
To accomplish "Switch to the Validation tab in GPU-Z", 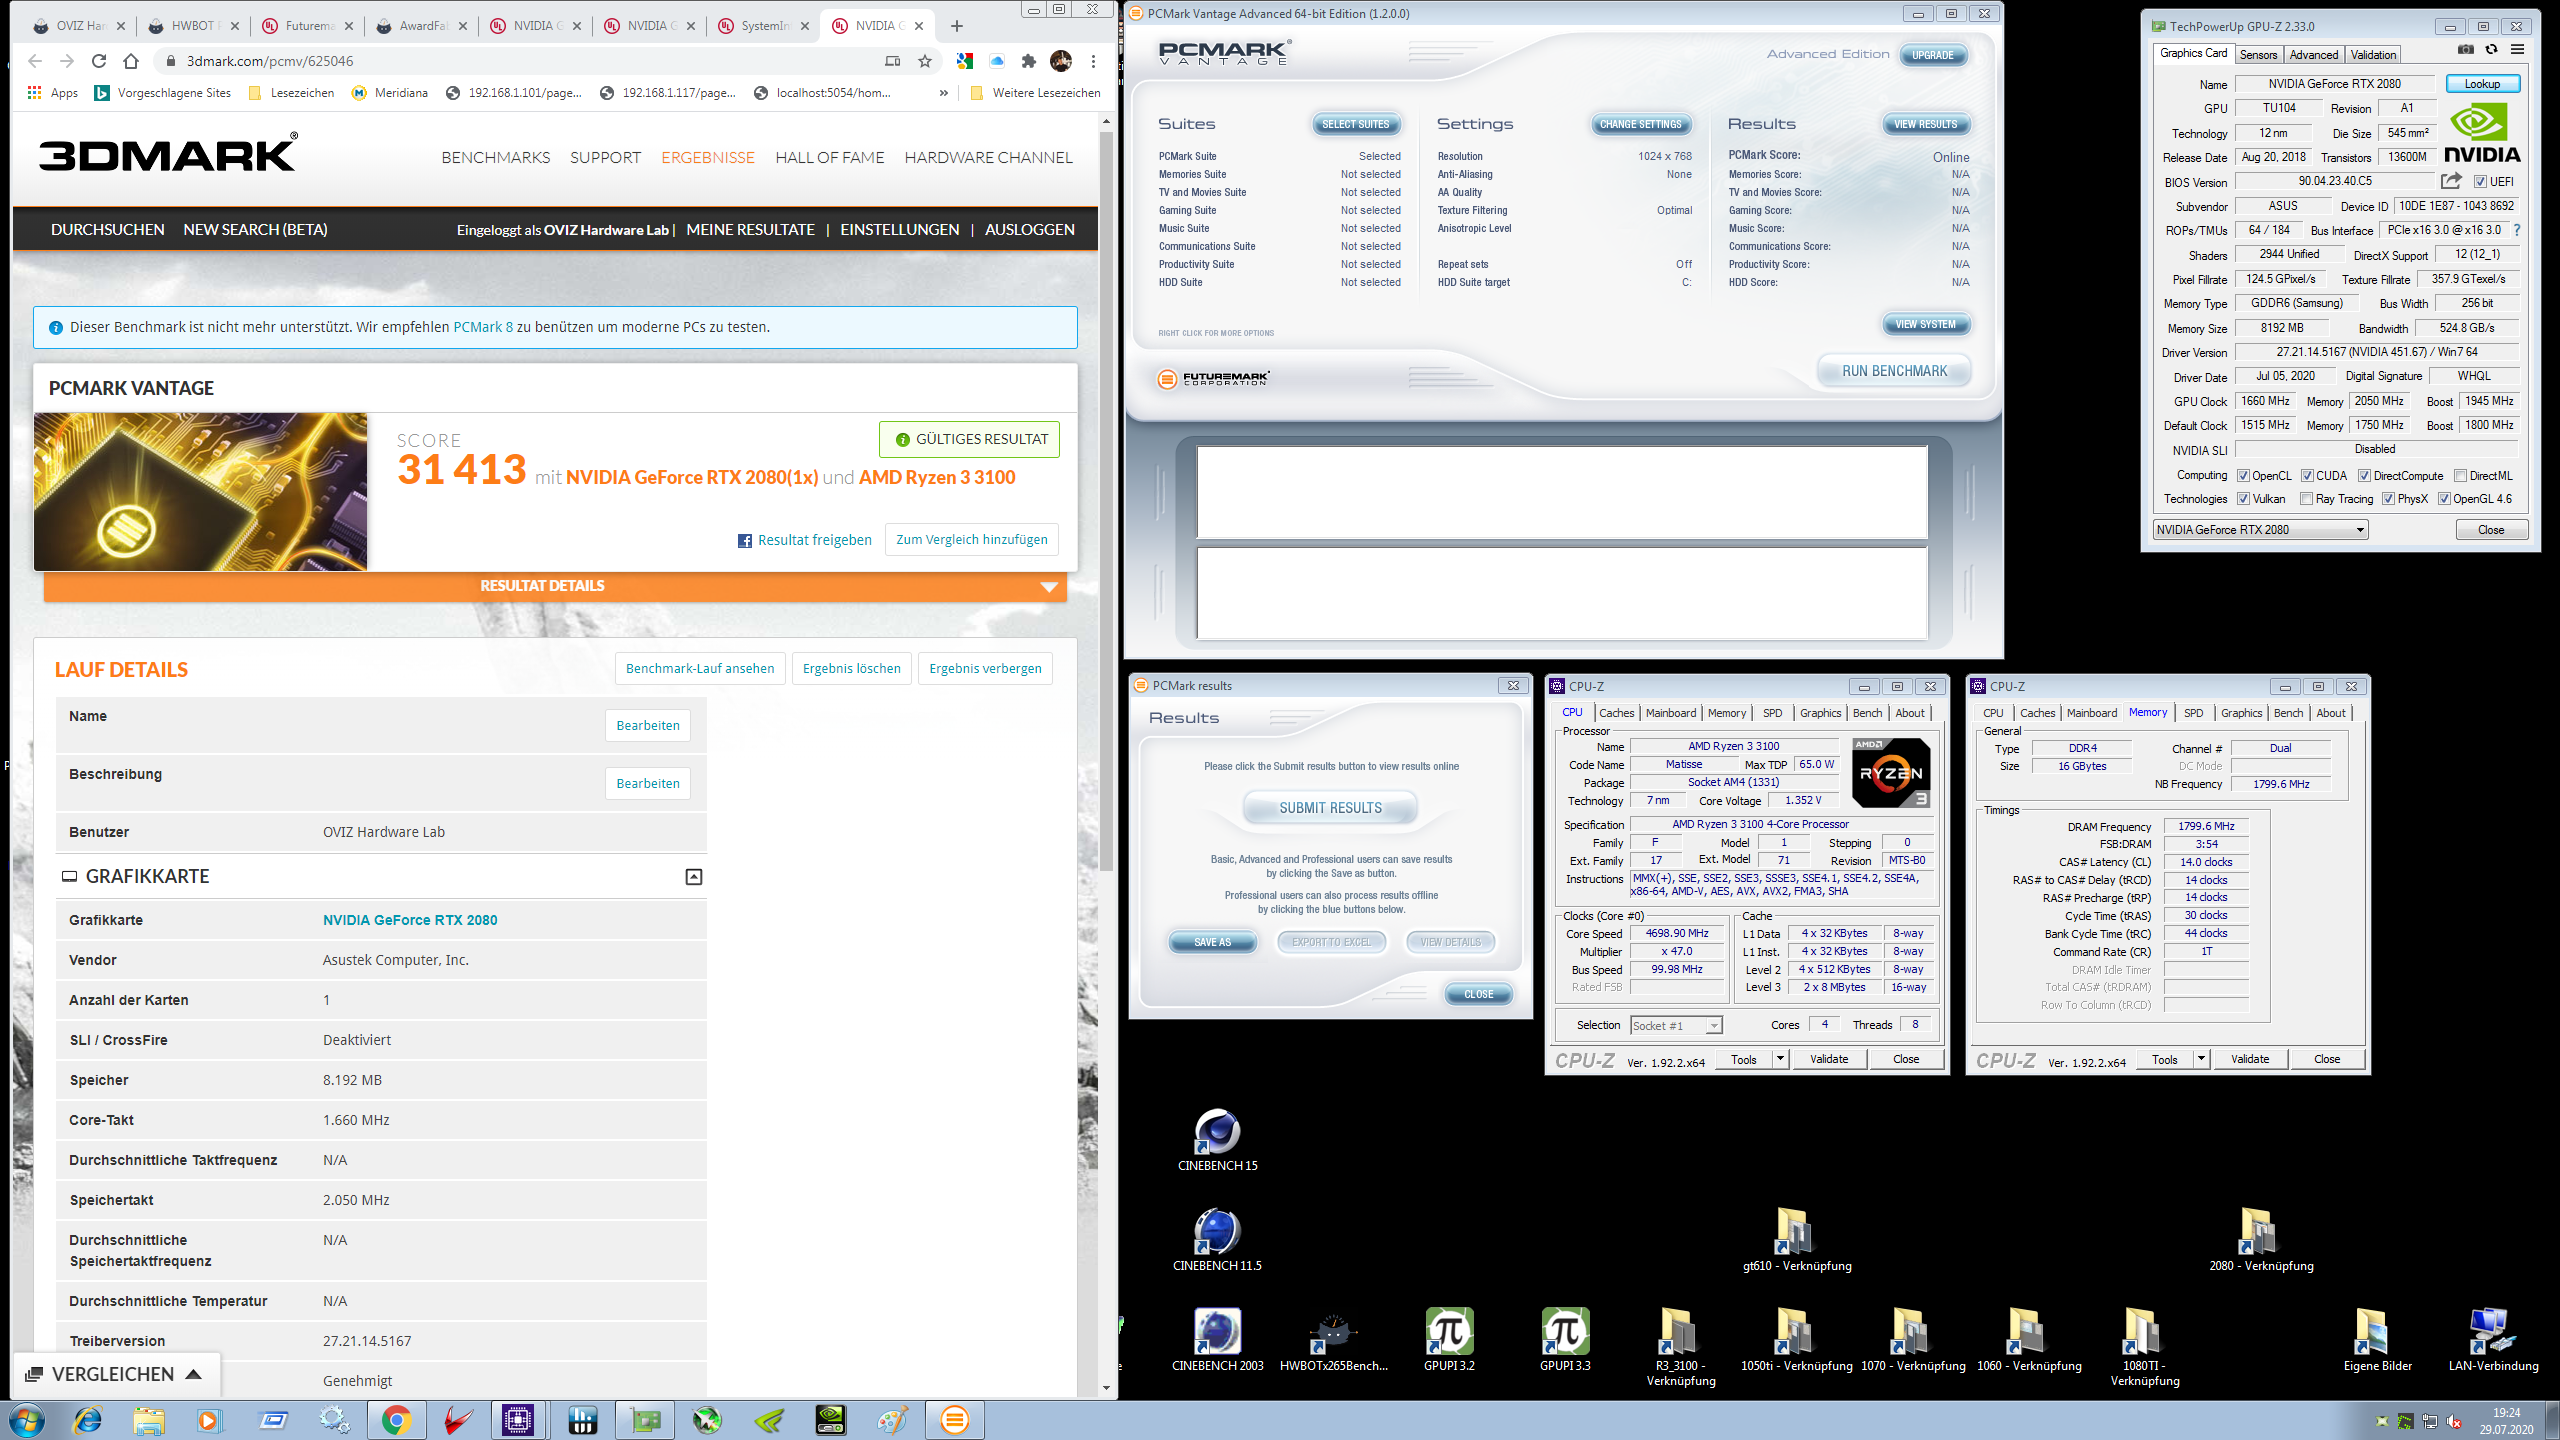I will pos(2373,55).
